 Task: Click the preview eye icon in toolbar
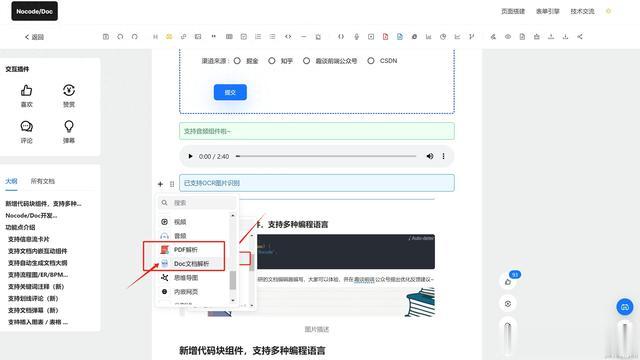click(x=508, y=37)
